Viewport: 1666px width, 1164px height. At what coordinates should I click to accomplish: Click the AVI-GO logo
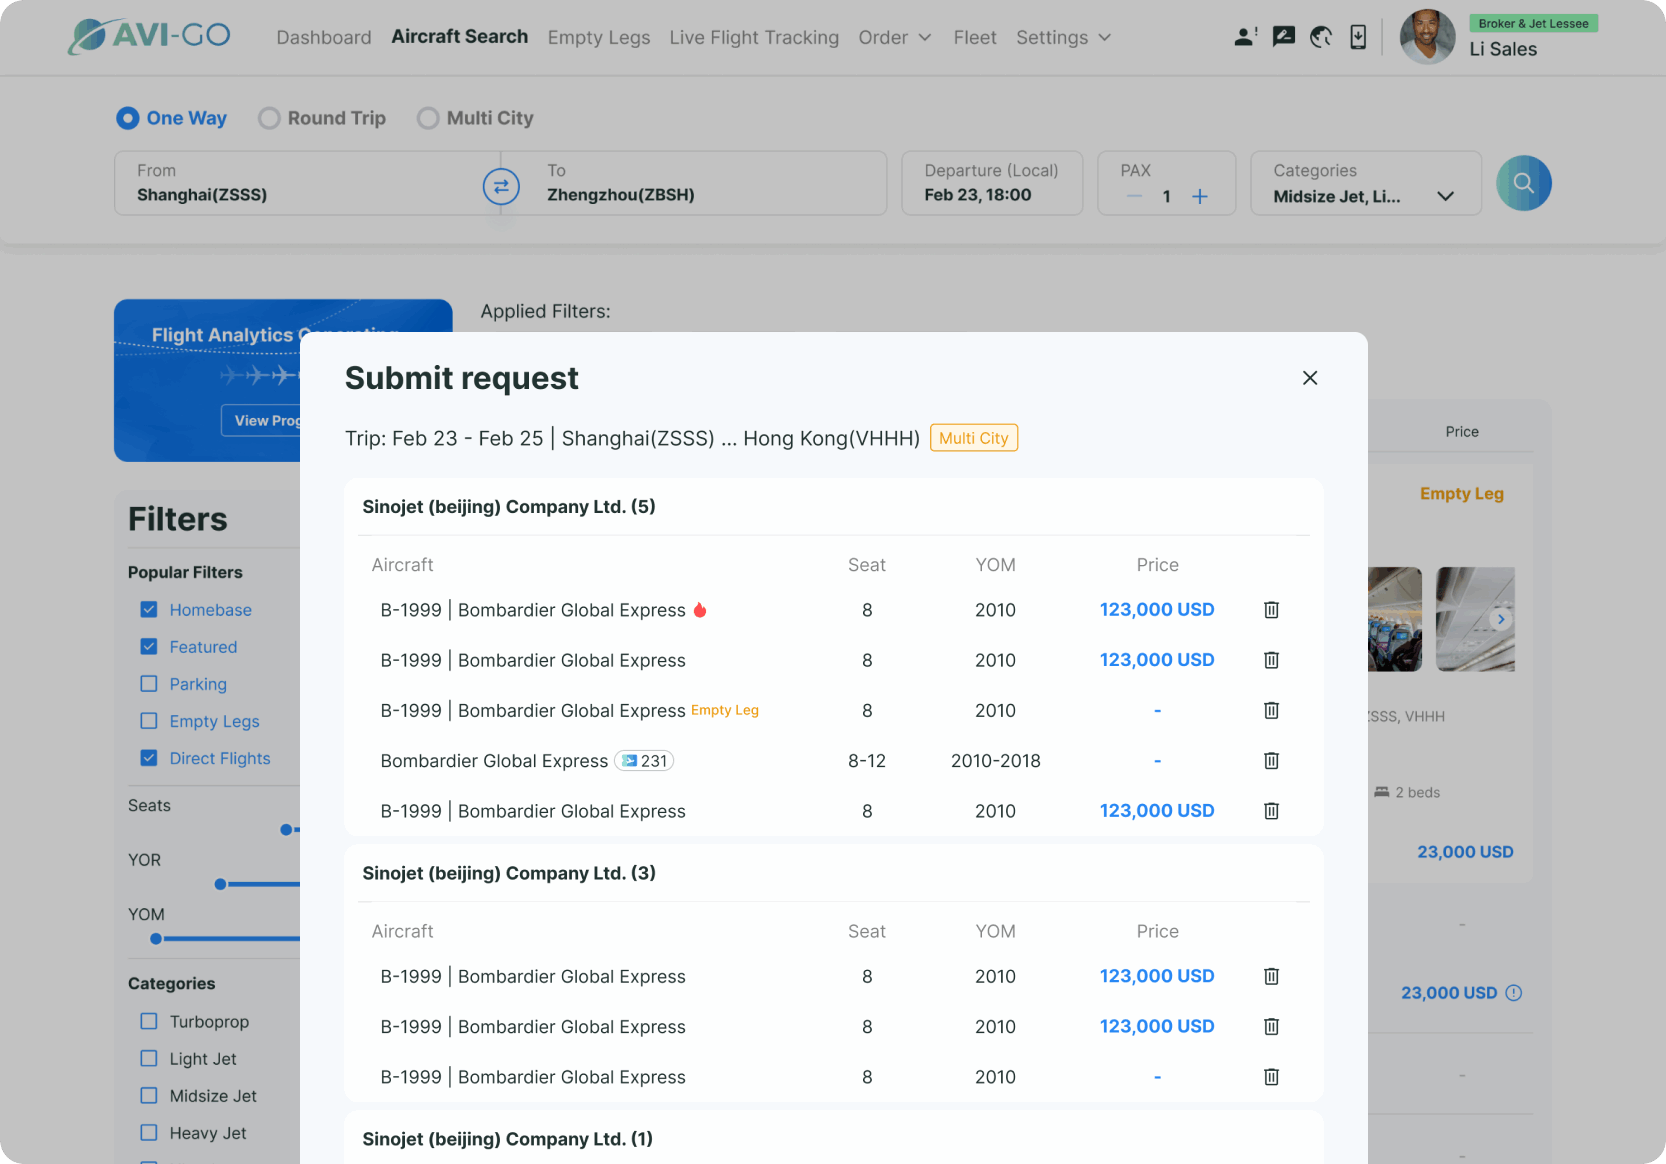click(x=149, y=36)
